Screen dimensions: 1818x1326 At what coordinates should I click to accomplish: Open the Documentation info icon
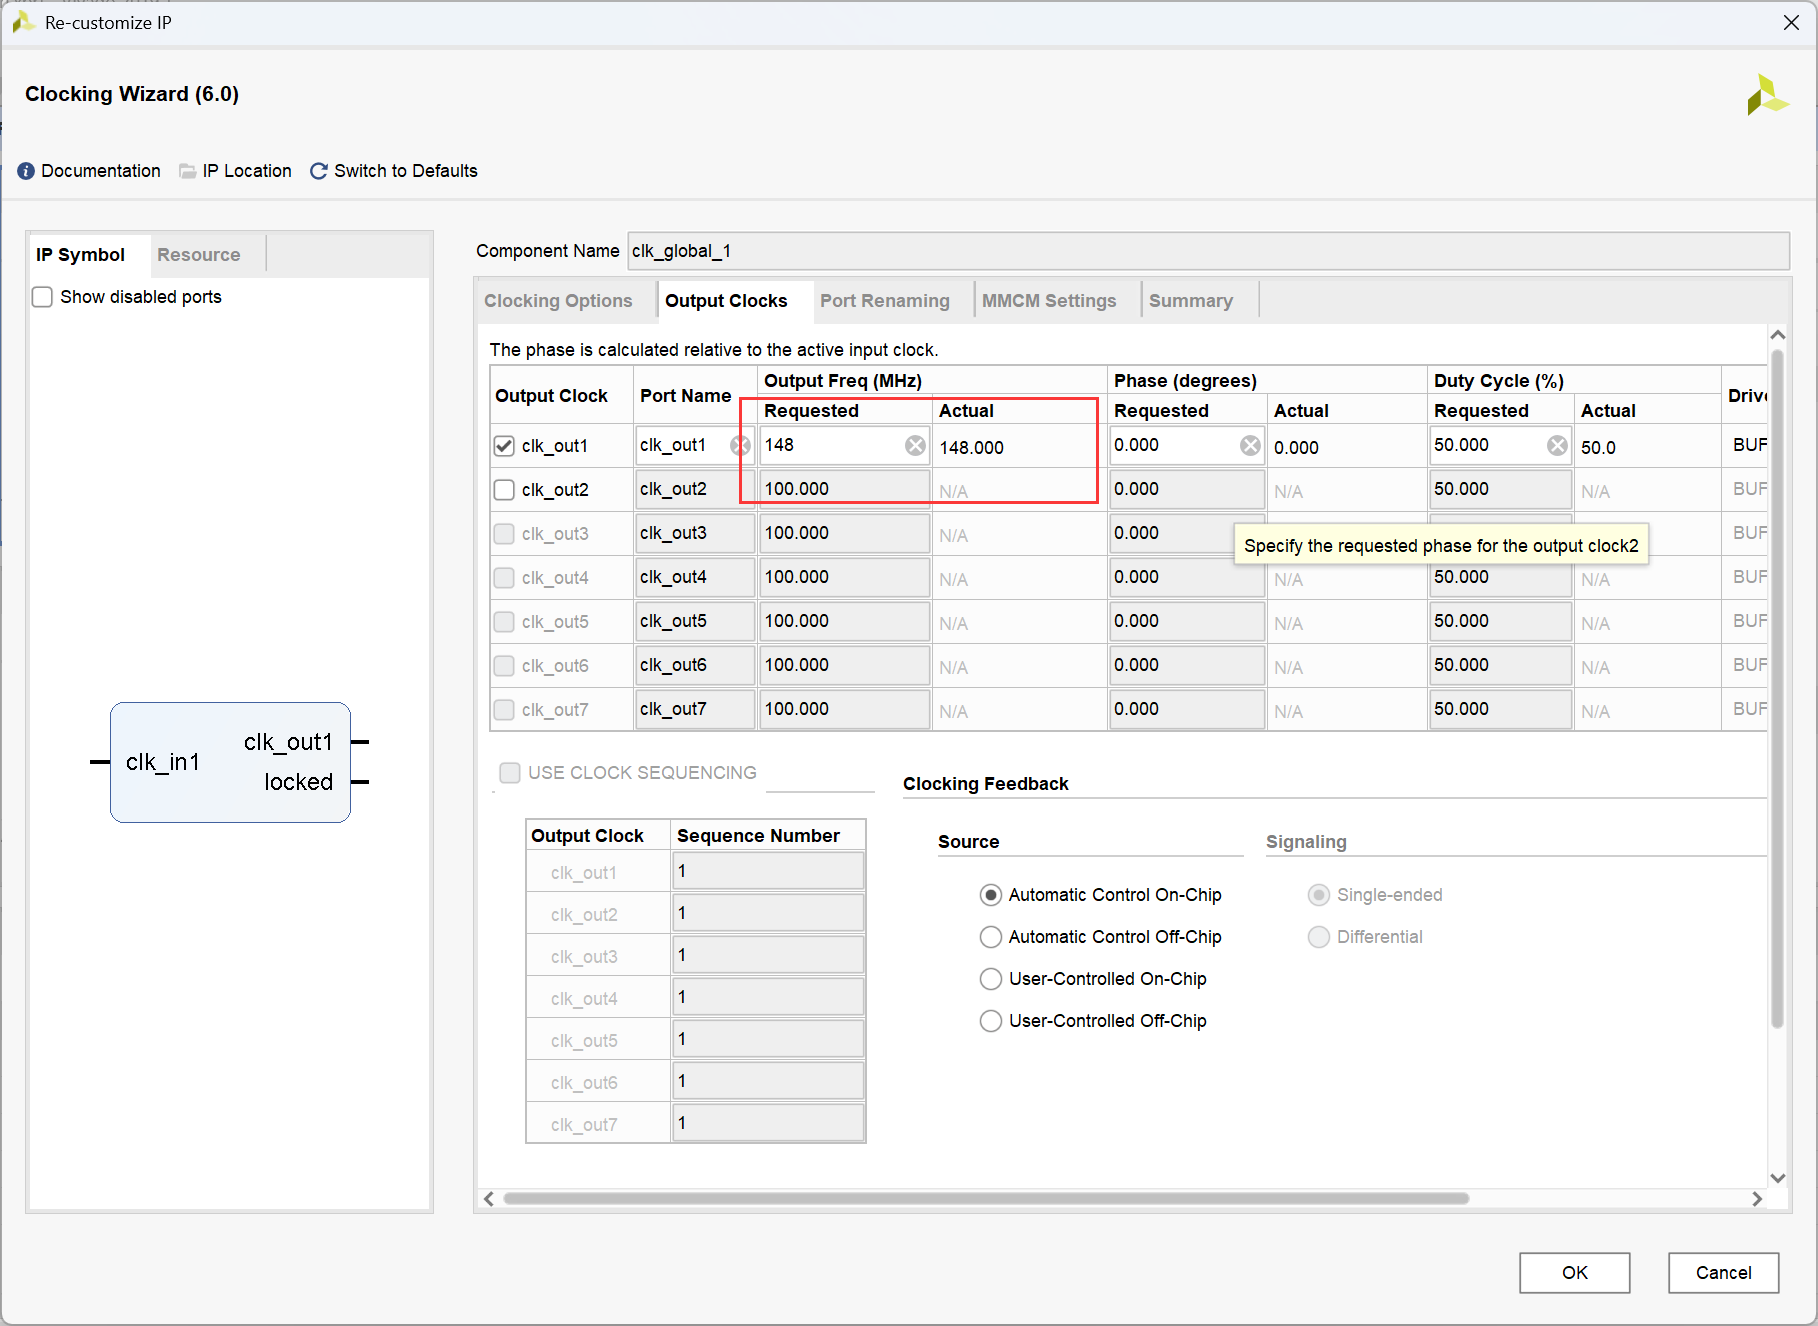(26, 171)
